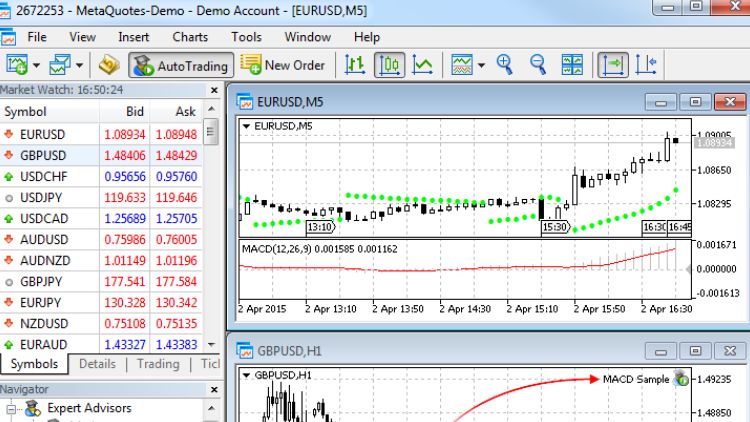Click the New Order button
The height and width of the screenshot is (422, 750).
[x=282, y=65]
